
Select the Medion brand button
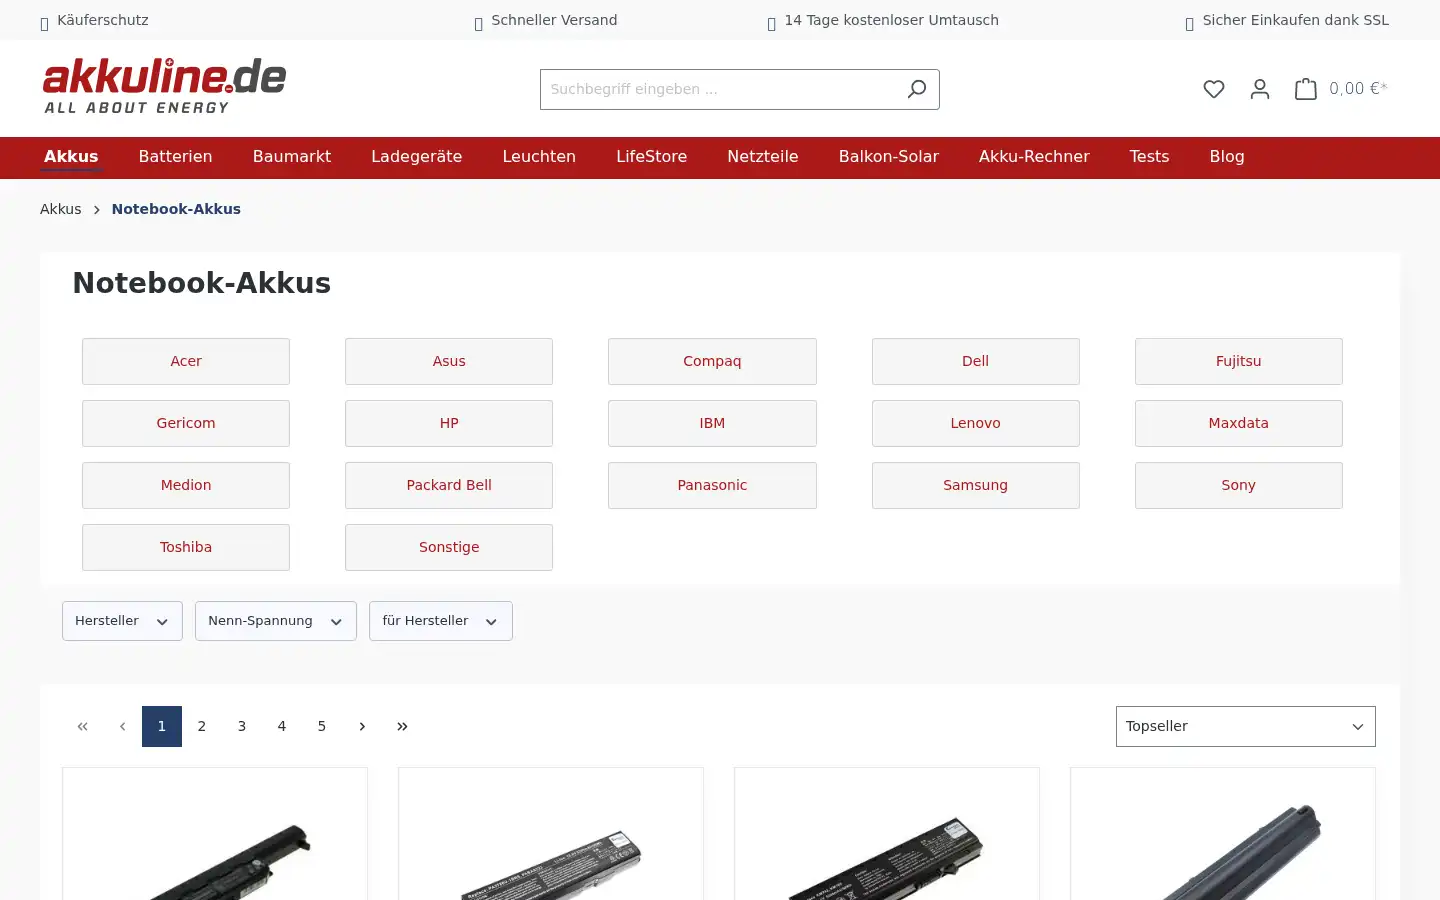pos(186,485)
